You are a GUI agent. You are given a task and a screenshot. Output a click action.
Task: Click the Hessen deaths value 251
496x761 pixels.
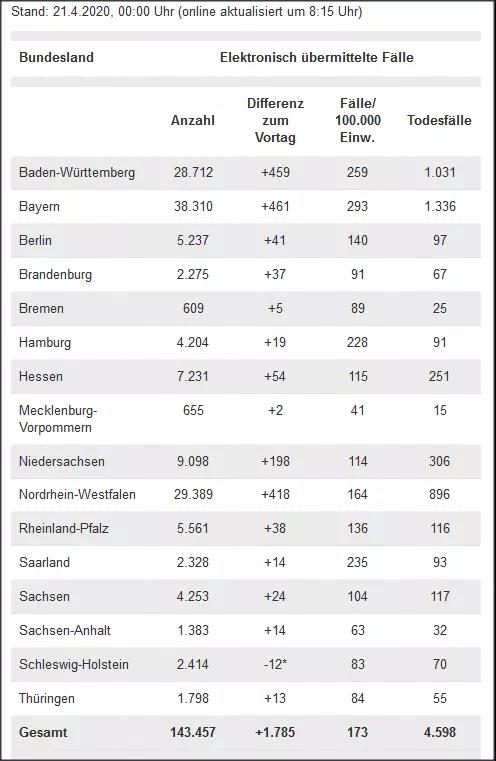439,376
